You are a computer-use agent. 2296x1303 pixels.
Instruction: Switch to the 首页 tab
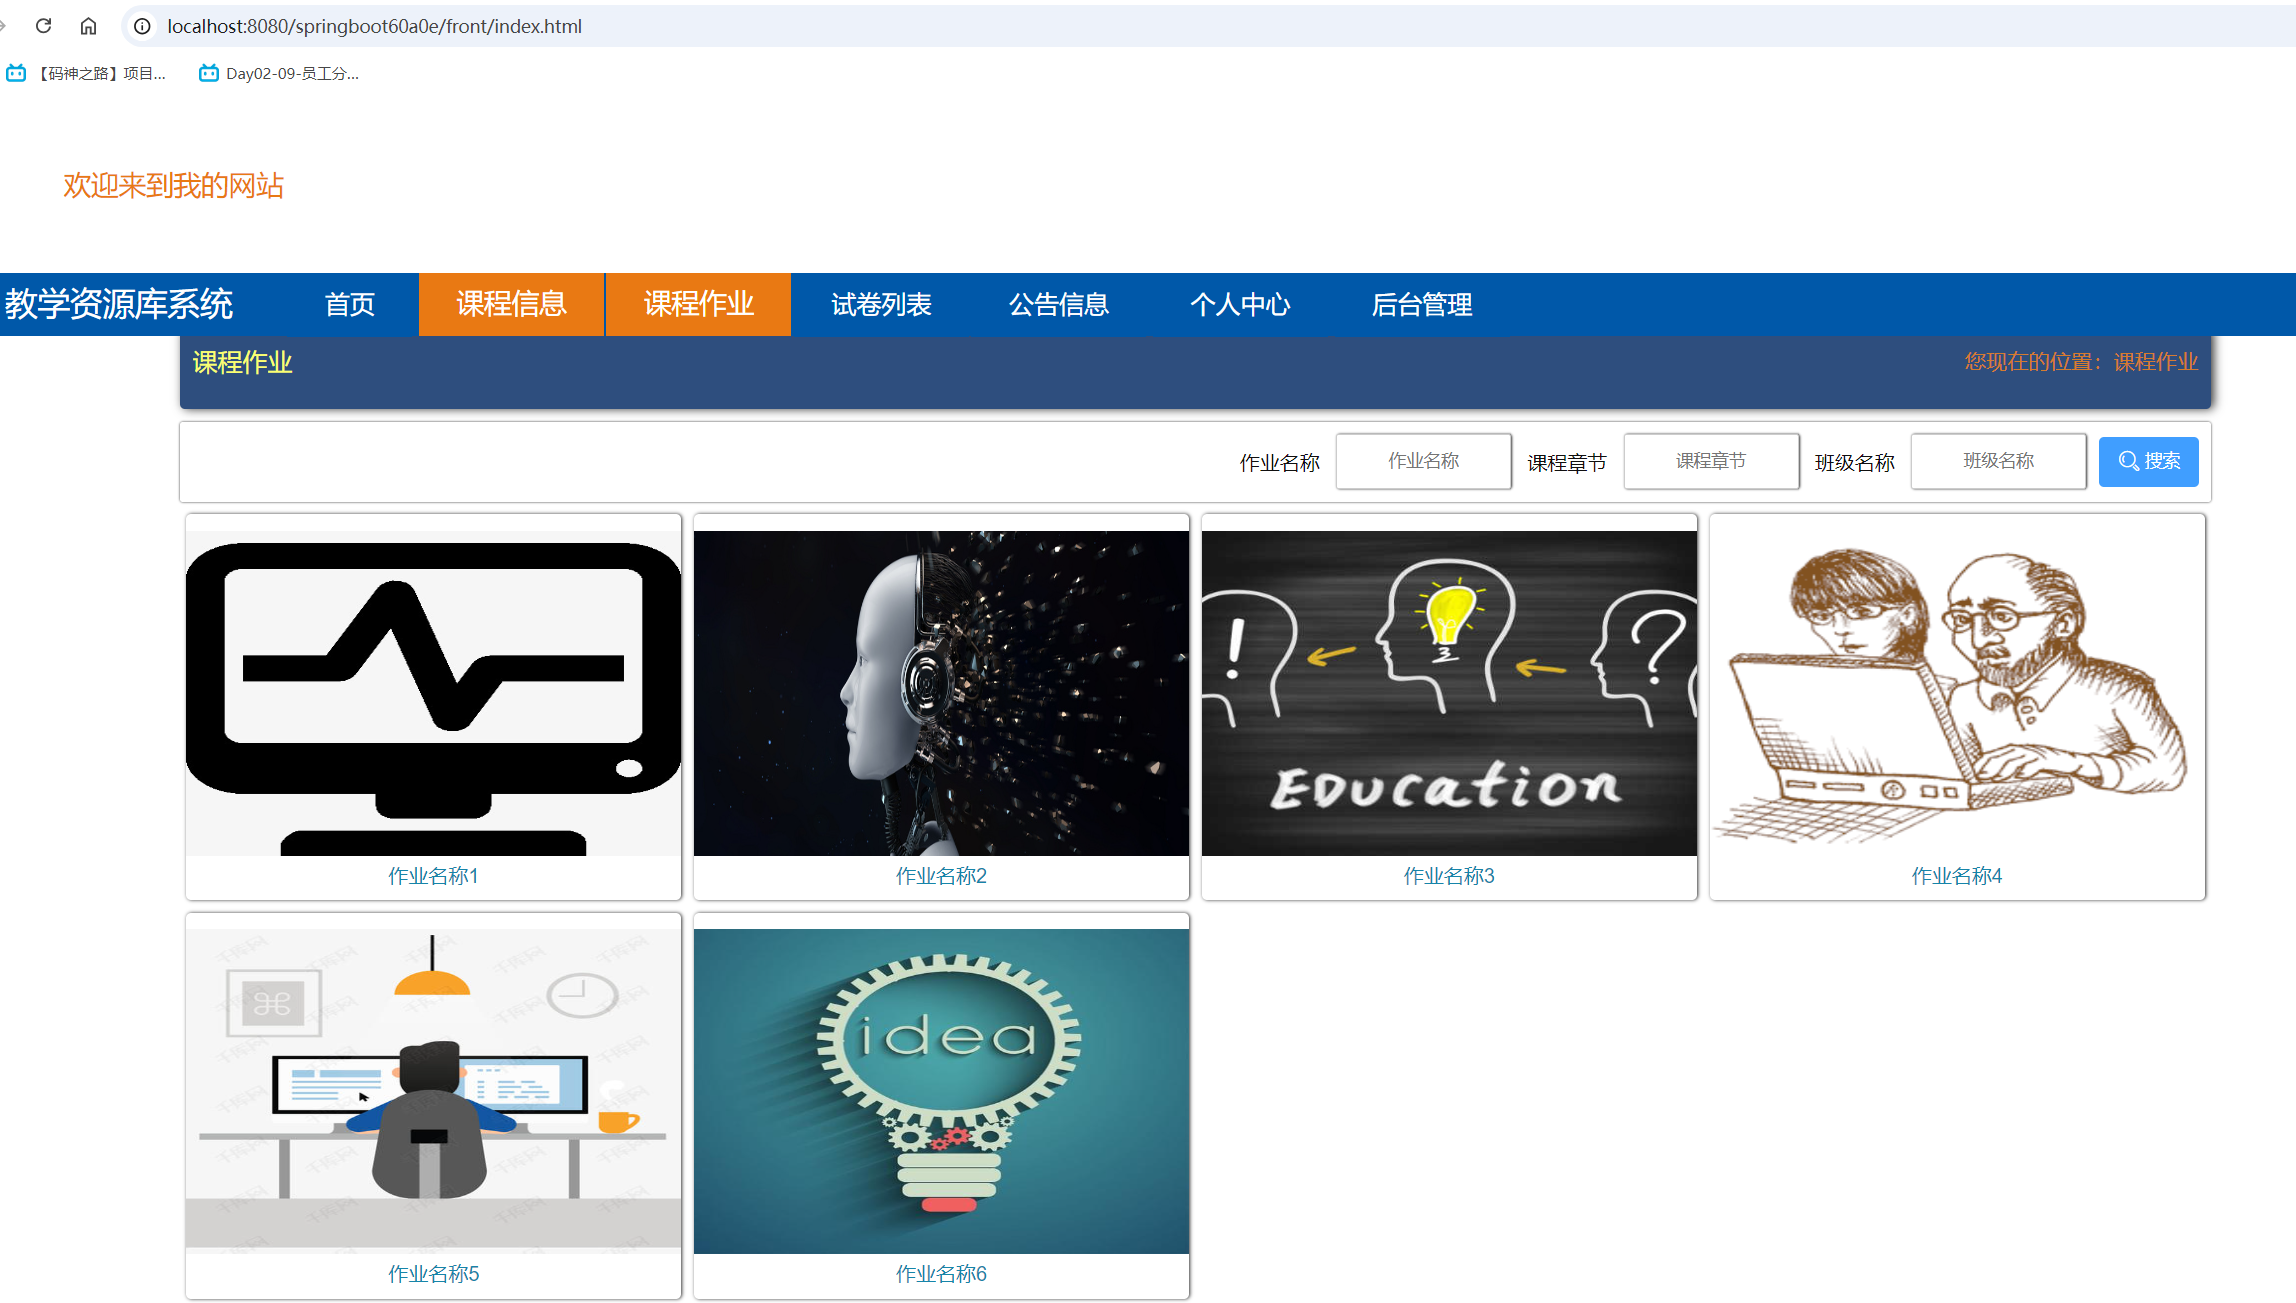pyautogui.click(x=350, y=304)
